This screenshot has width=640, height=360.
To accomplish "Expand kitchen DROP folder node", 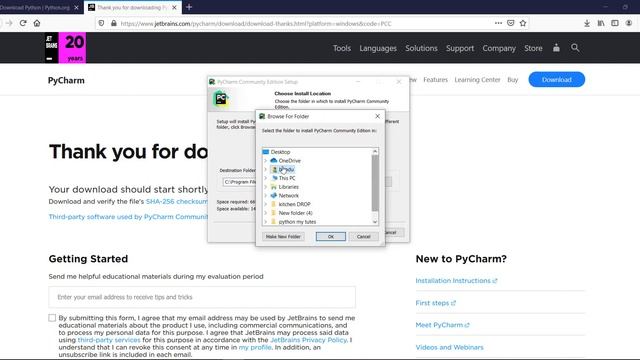I will tap(266, 204).
